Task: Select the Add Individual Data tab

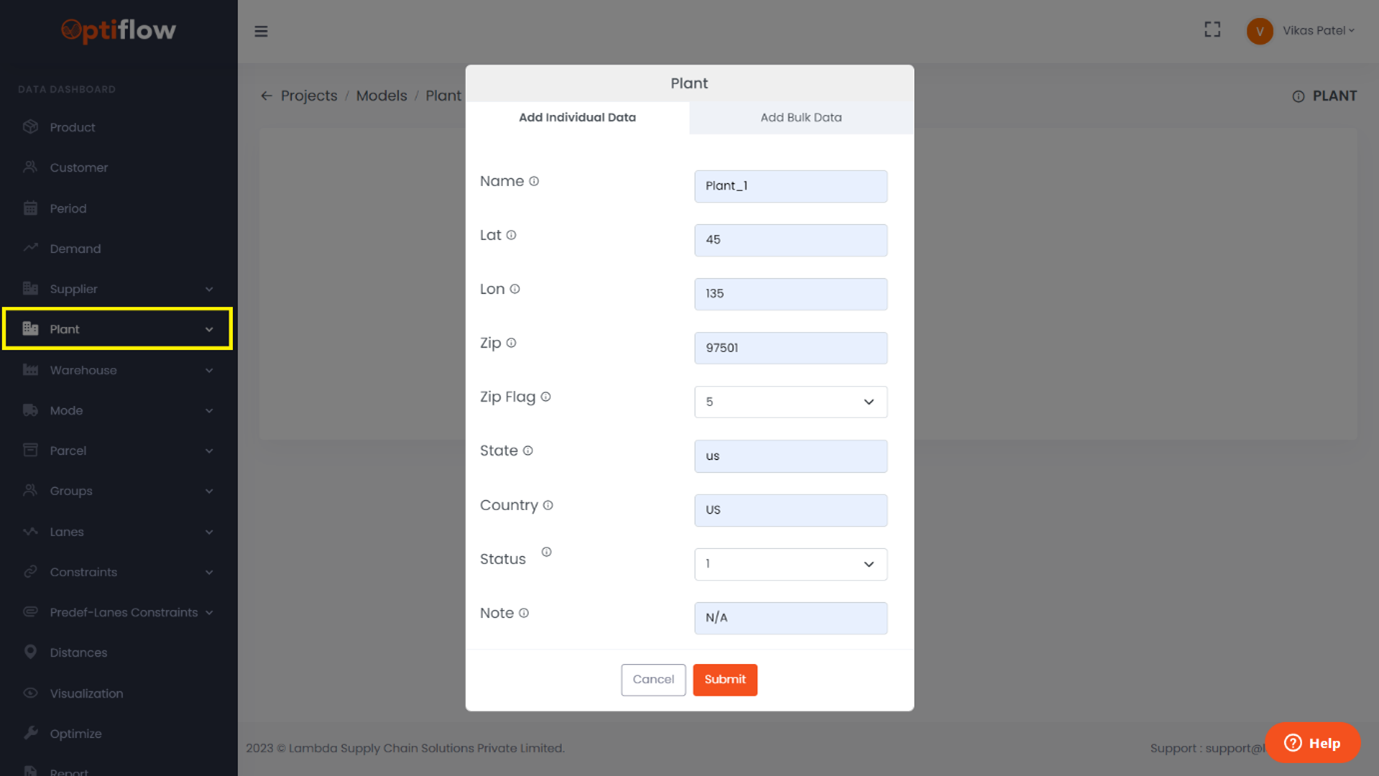Action: (577, 117)
